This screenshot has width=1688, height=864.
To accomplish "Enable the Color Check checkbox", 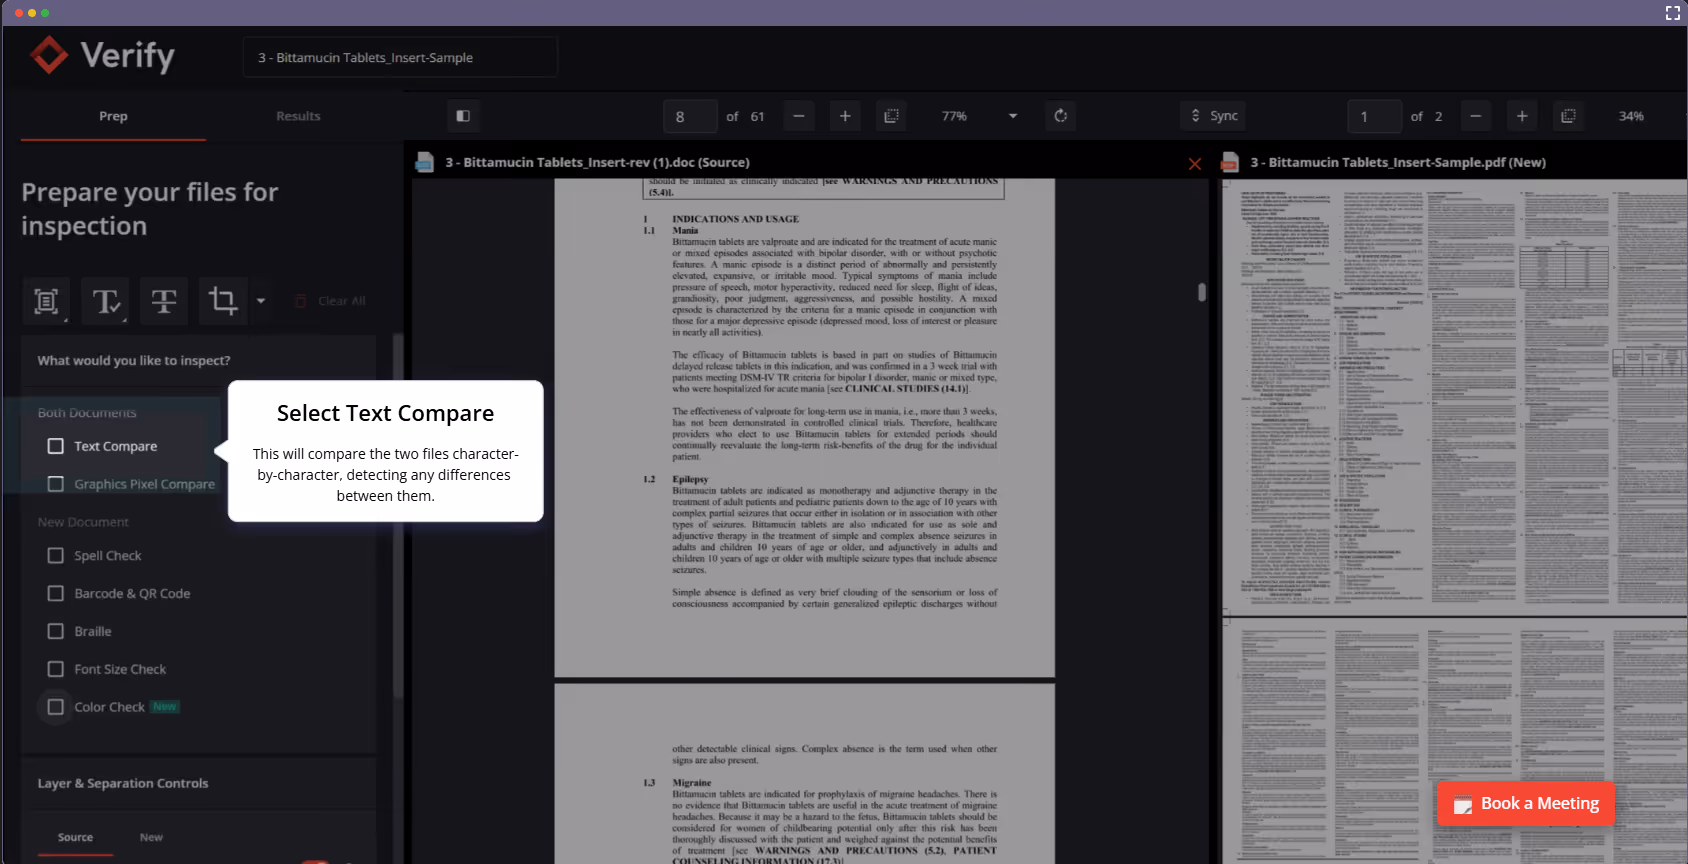I will click(56, 707).
